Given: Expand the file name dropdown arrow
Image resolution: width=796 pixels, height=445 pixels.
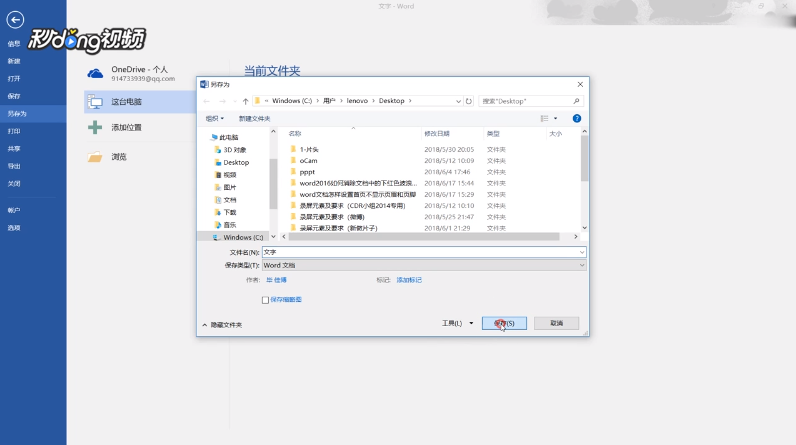Looking at the screenshot, I should (582, 252).
